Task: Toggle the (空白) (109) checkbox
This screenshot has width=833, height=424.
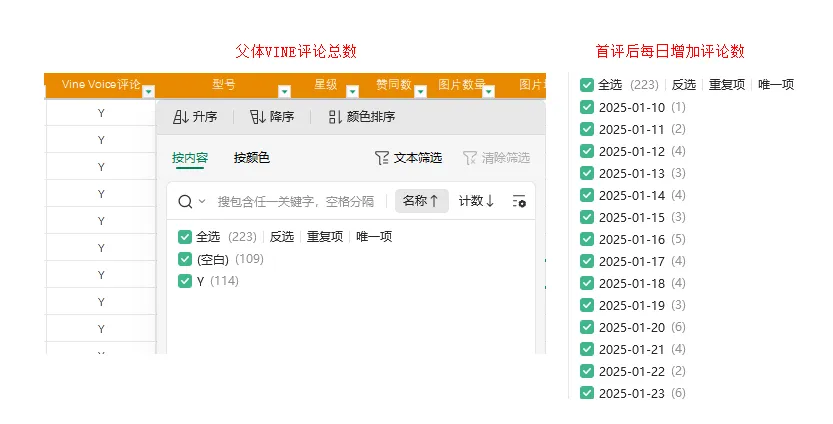Action: tap(185, 259)
